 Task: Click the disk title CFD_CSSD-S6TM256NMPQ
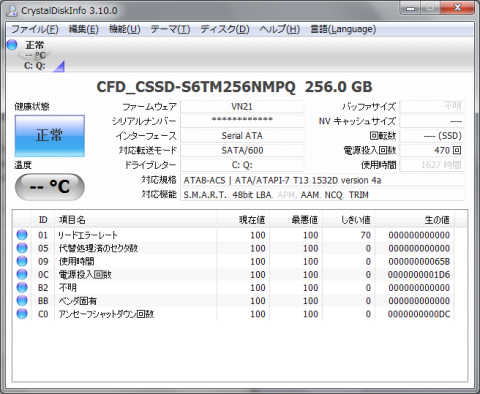(196, 87)
